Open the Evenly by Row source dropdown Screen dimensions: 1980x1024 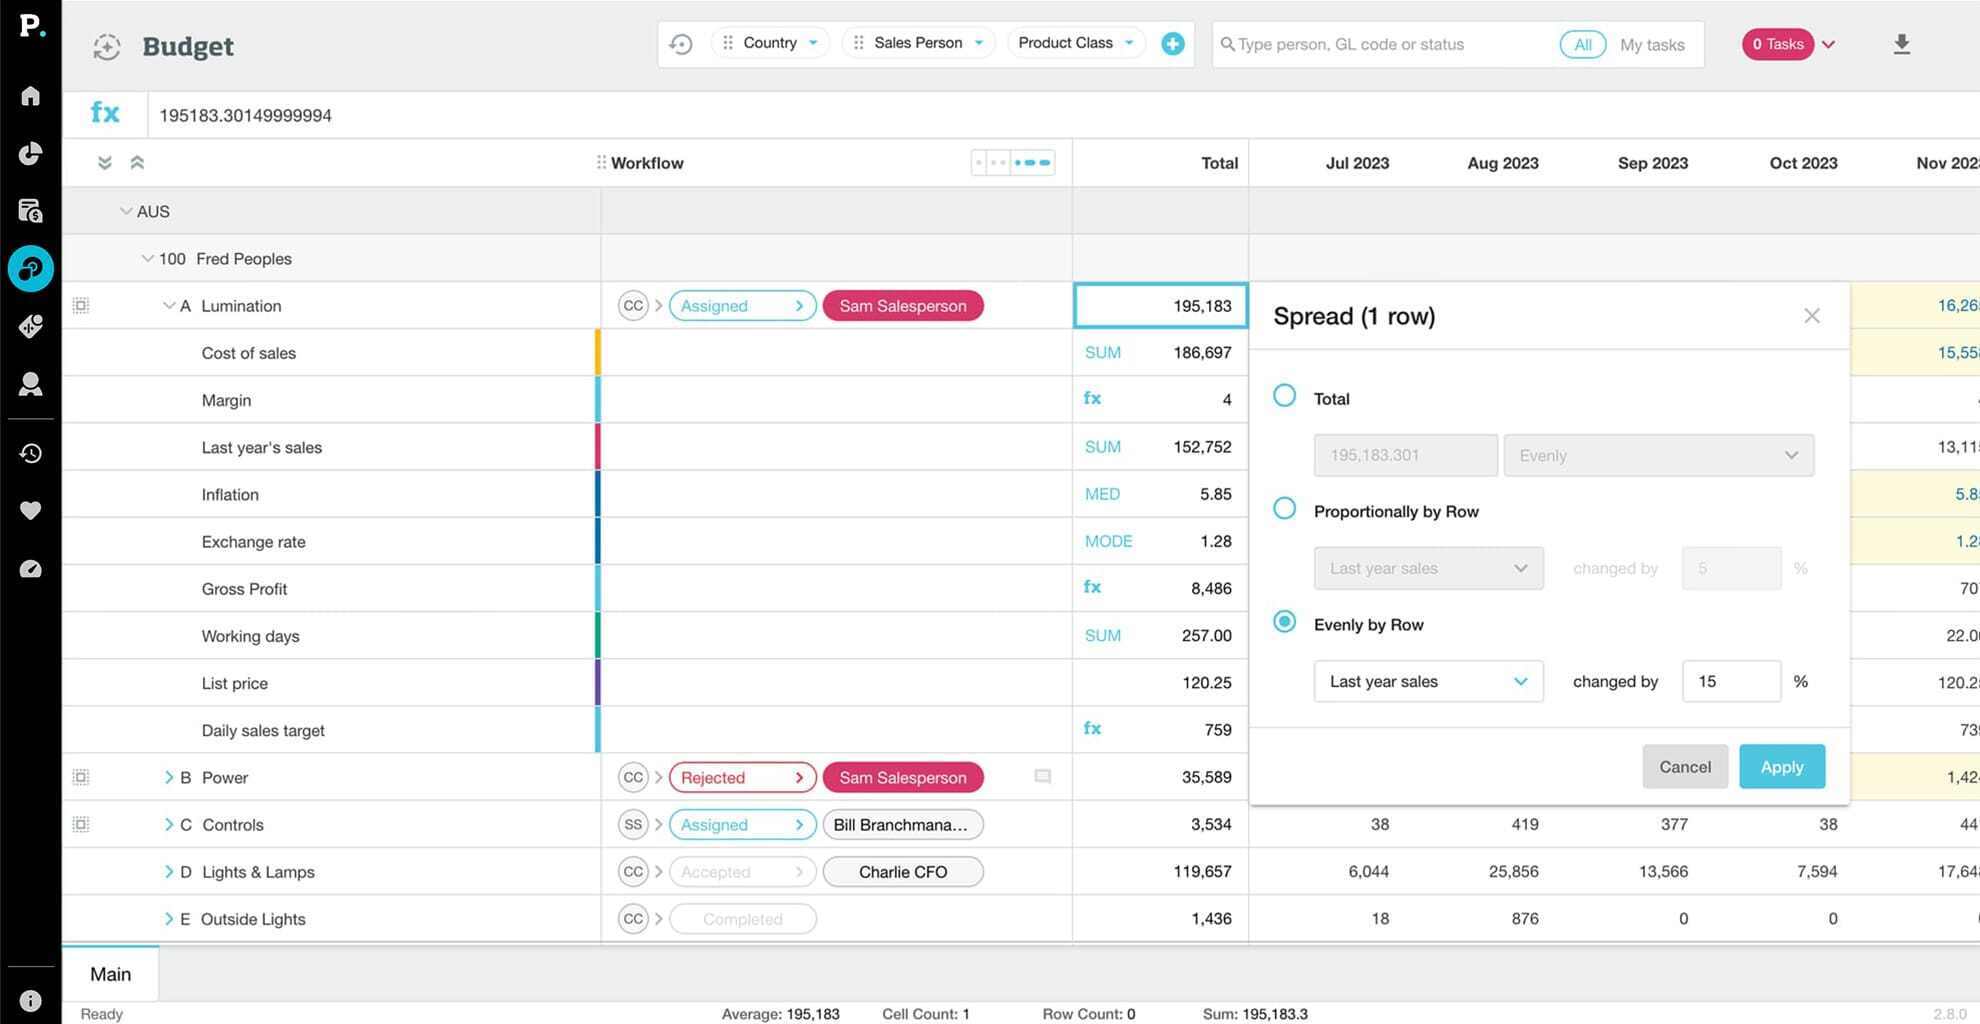[1427, 681]
